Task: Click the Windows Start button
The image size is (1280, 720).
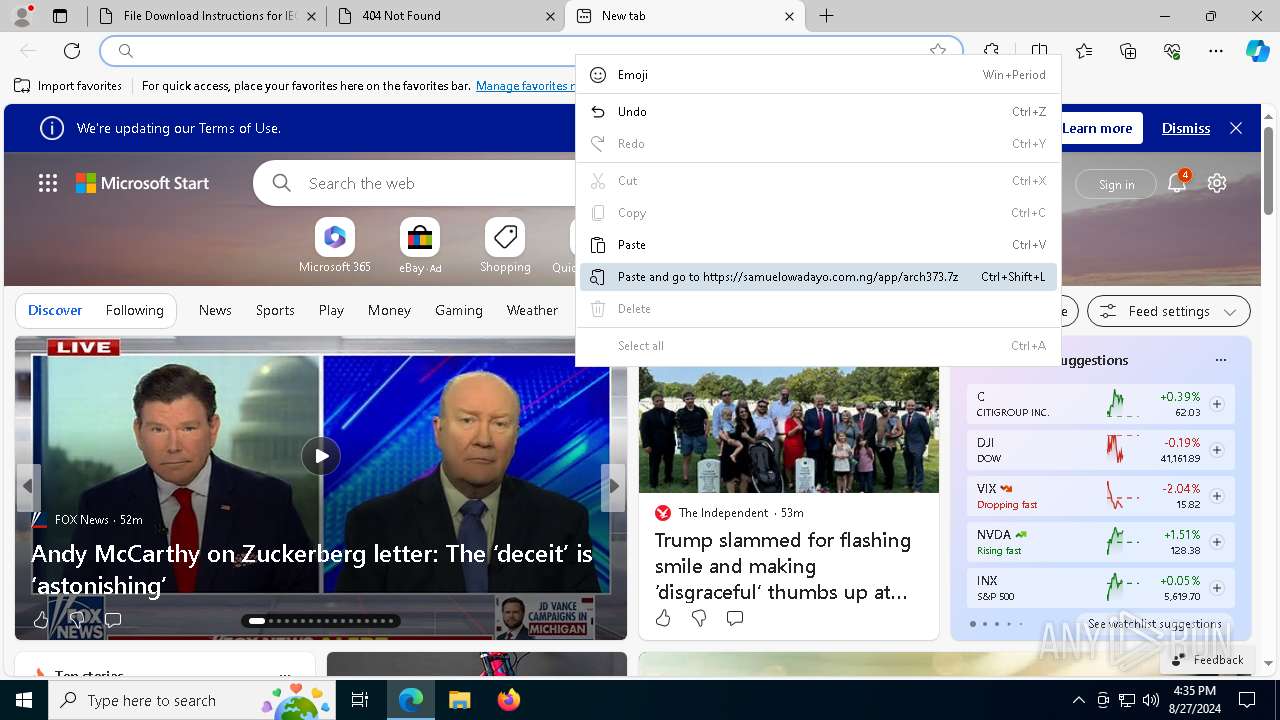Action: 24,700
